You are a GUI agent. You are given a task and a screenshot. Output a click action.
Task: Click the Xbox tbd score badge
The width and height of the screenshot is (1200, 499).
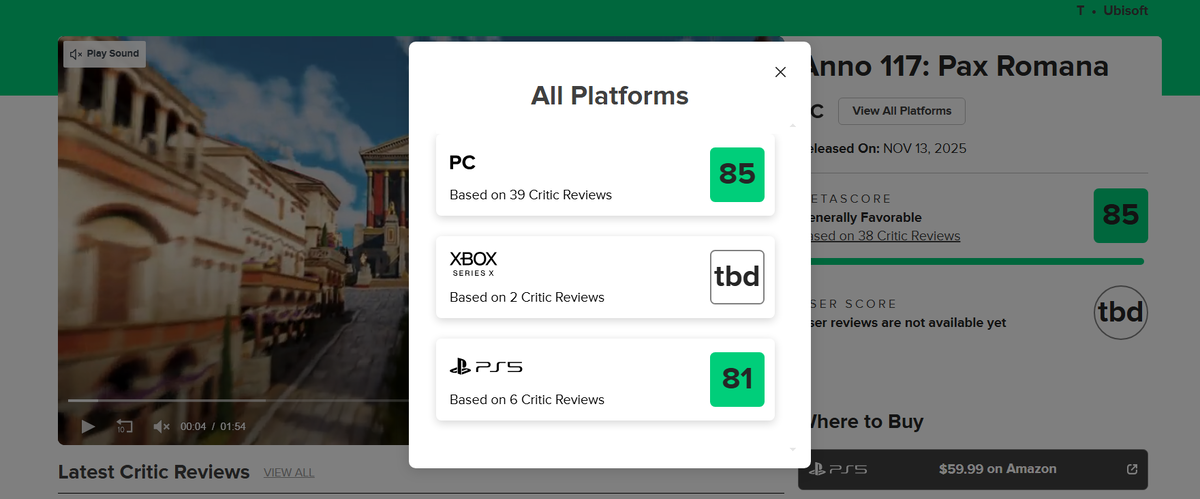(737, 277)
